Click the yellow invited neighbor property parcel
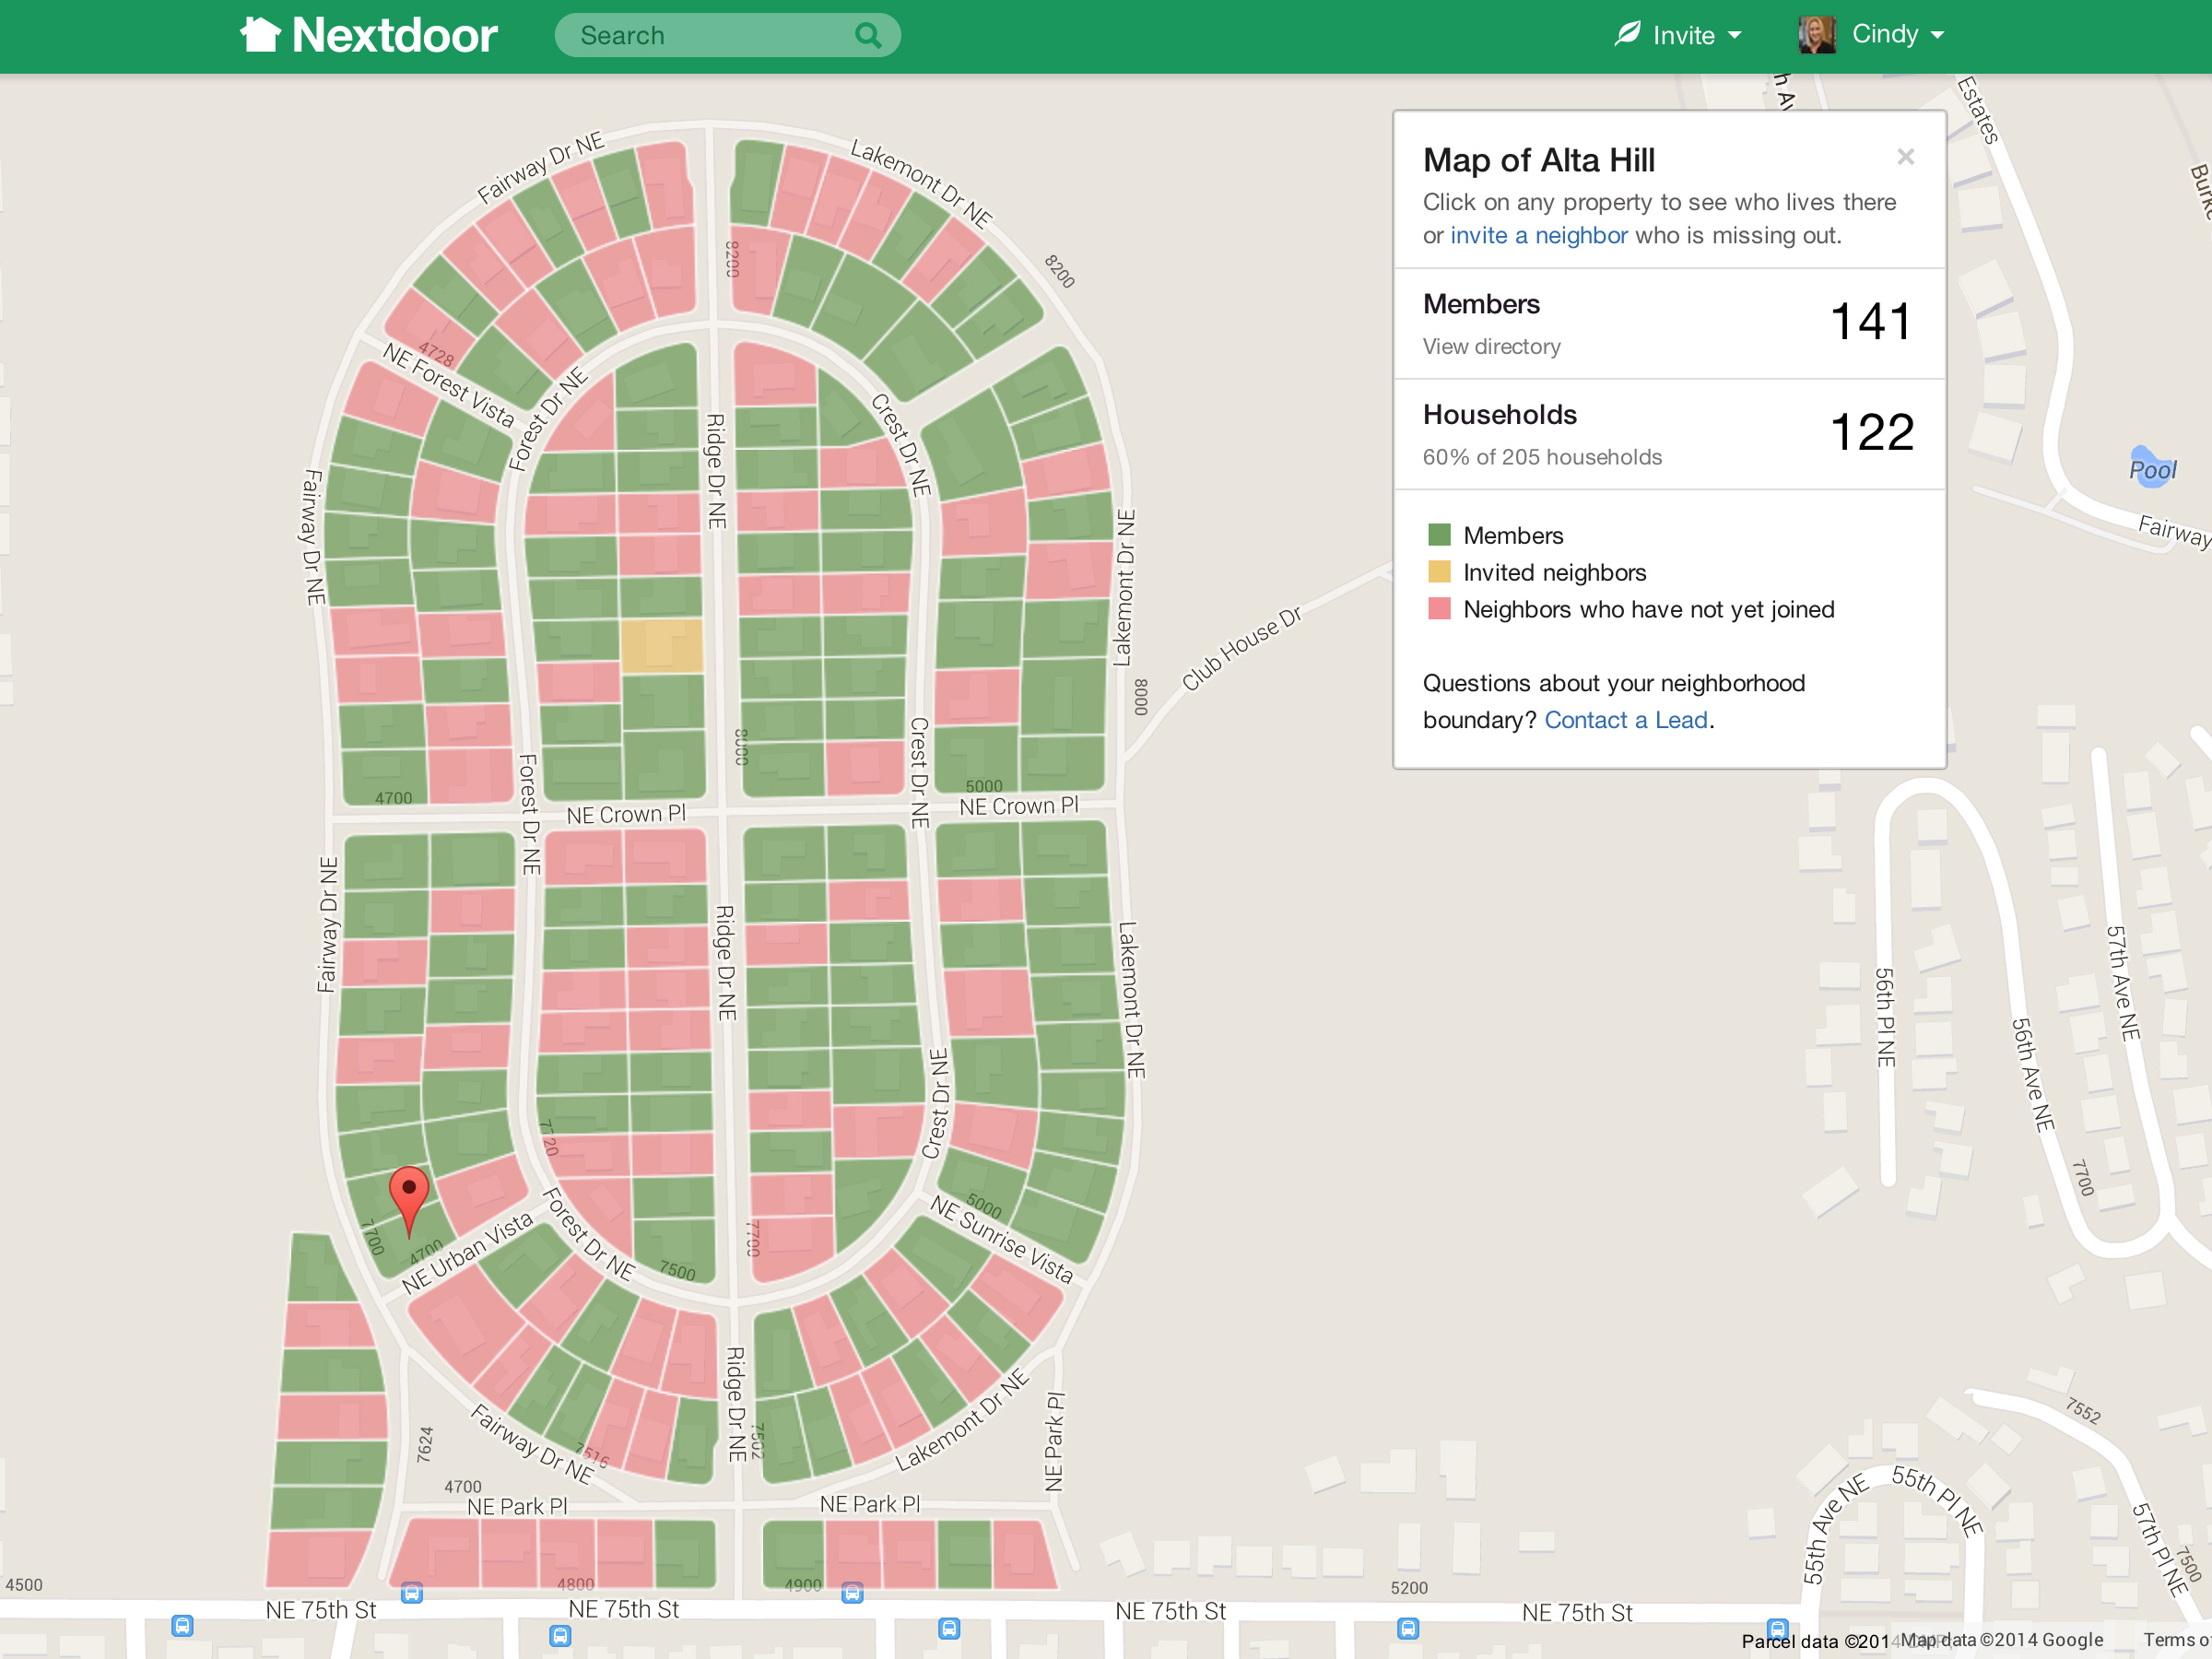2212x1659 pixels. click(661, 646)
